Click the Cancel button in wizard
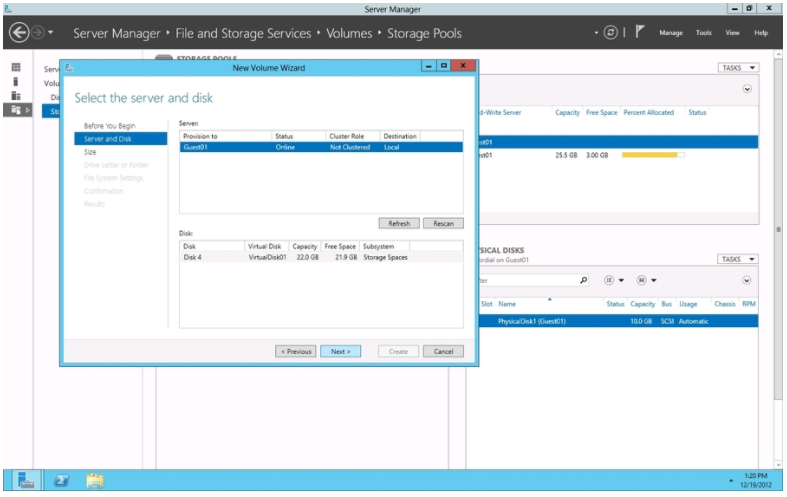Image resolution: width=787 pixels, height=497 pixels. tap(443, 351)
